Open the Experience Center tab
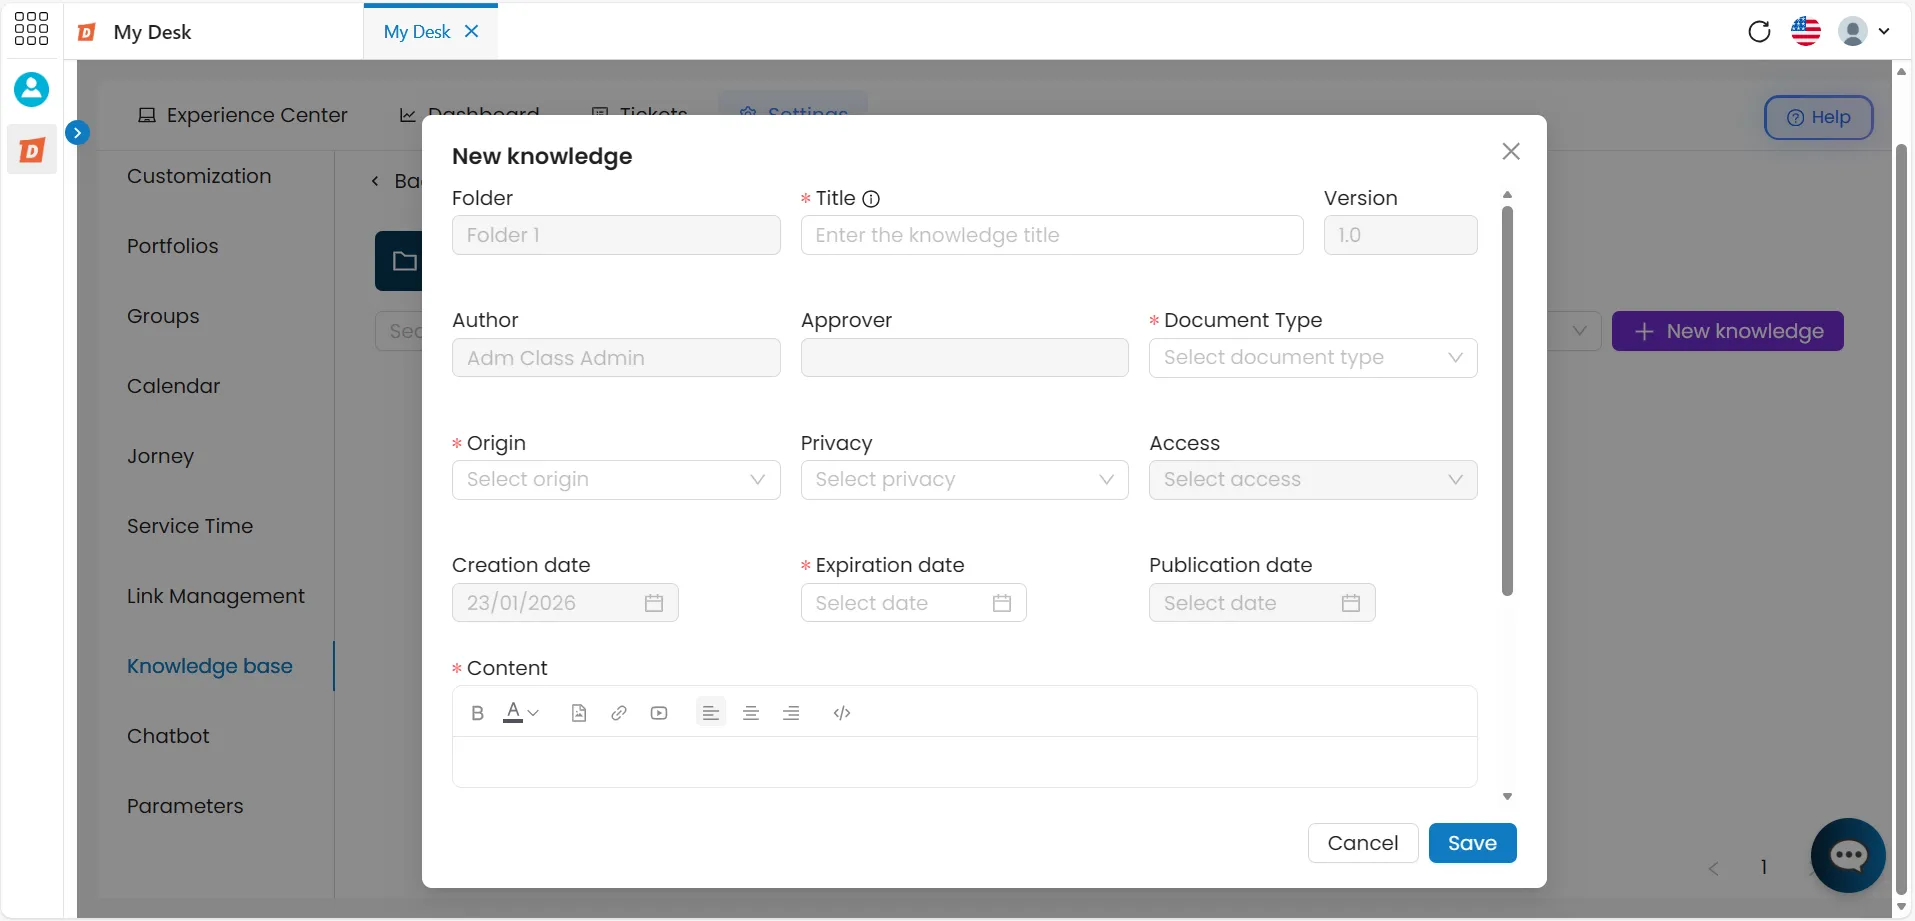 243,115
